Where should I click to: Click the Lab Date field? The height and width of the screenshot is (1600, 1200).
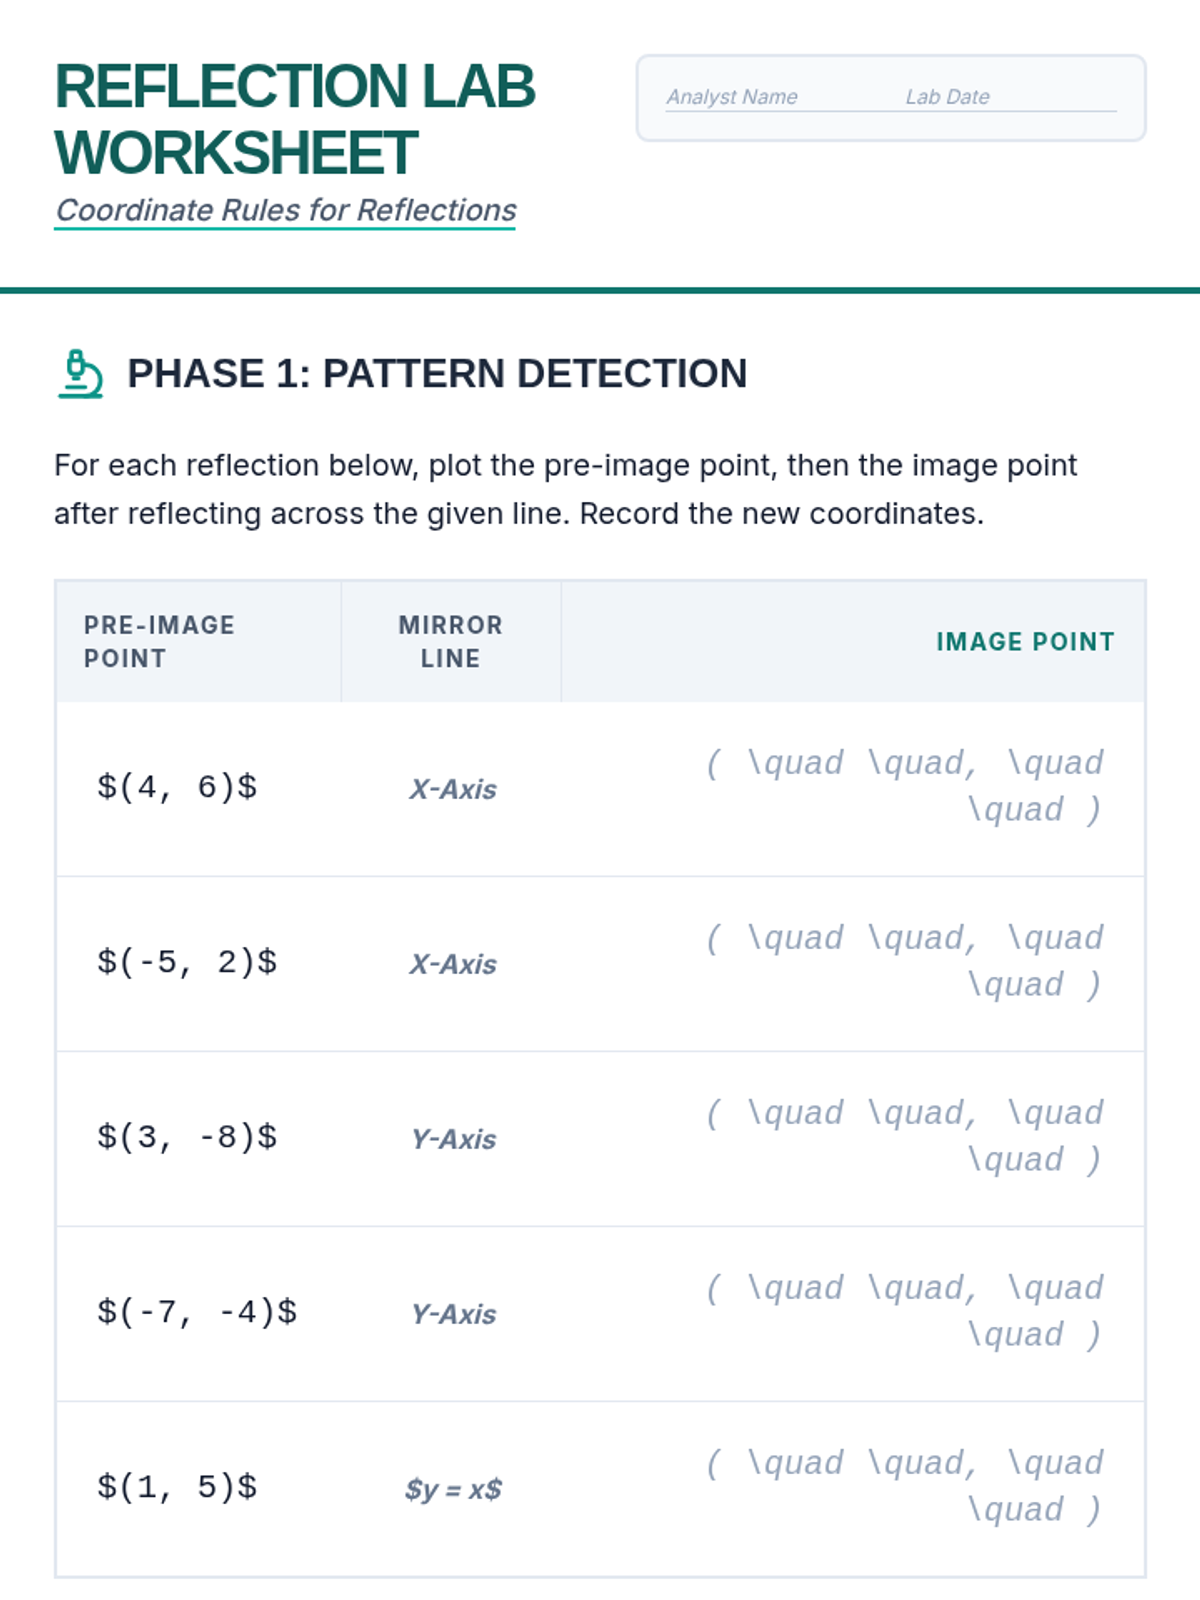[1008, 98]
